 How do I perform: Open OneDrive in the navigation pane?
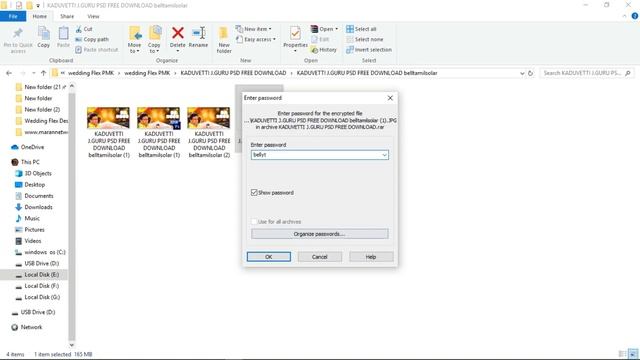tap(33, 147)
